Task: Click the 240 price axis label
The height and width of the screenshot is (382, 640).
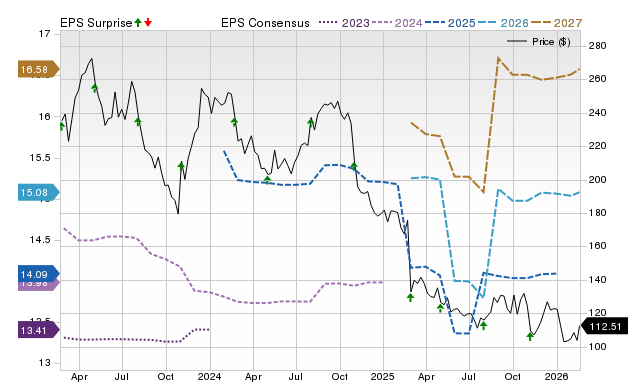Action: (x=598, y=113)
